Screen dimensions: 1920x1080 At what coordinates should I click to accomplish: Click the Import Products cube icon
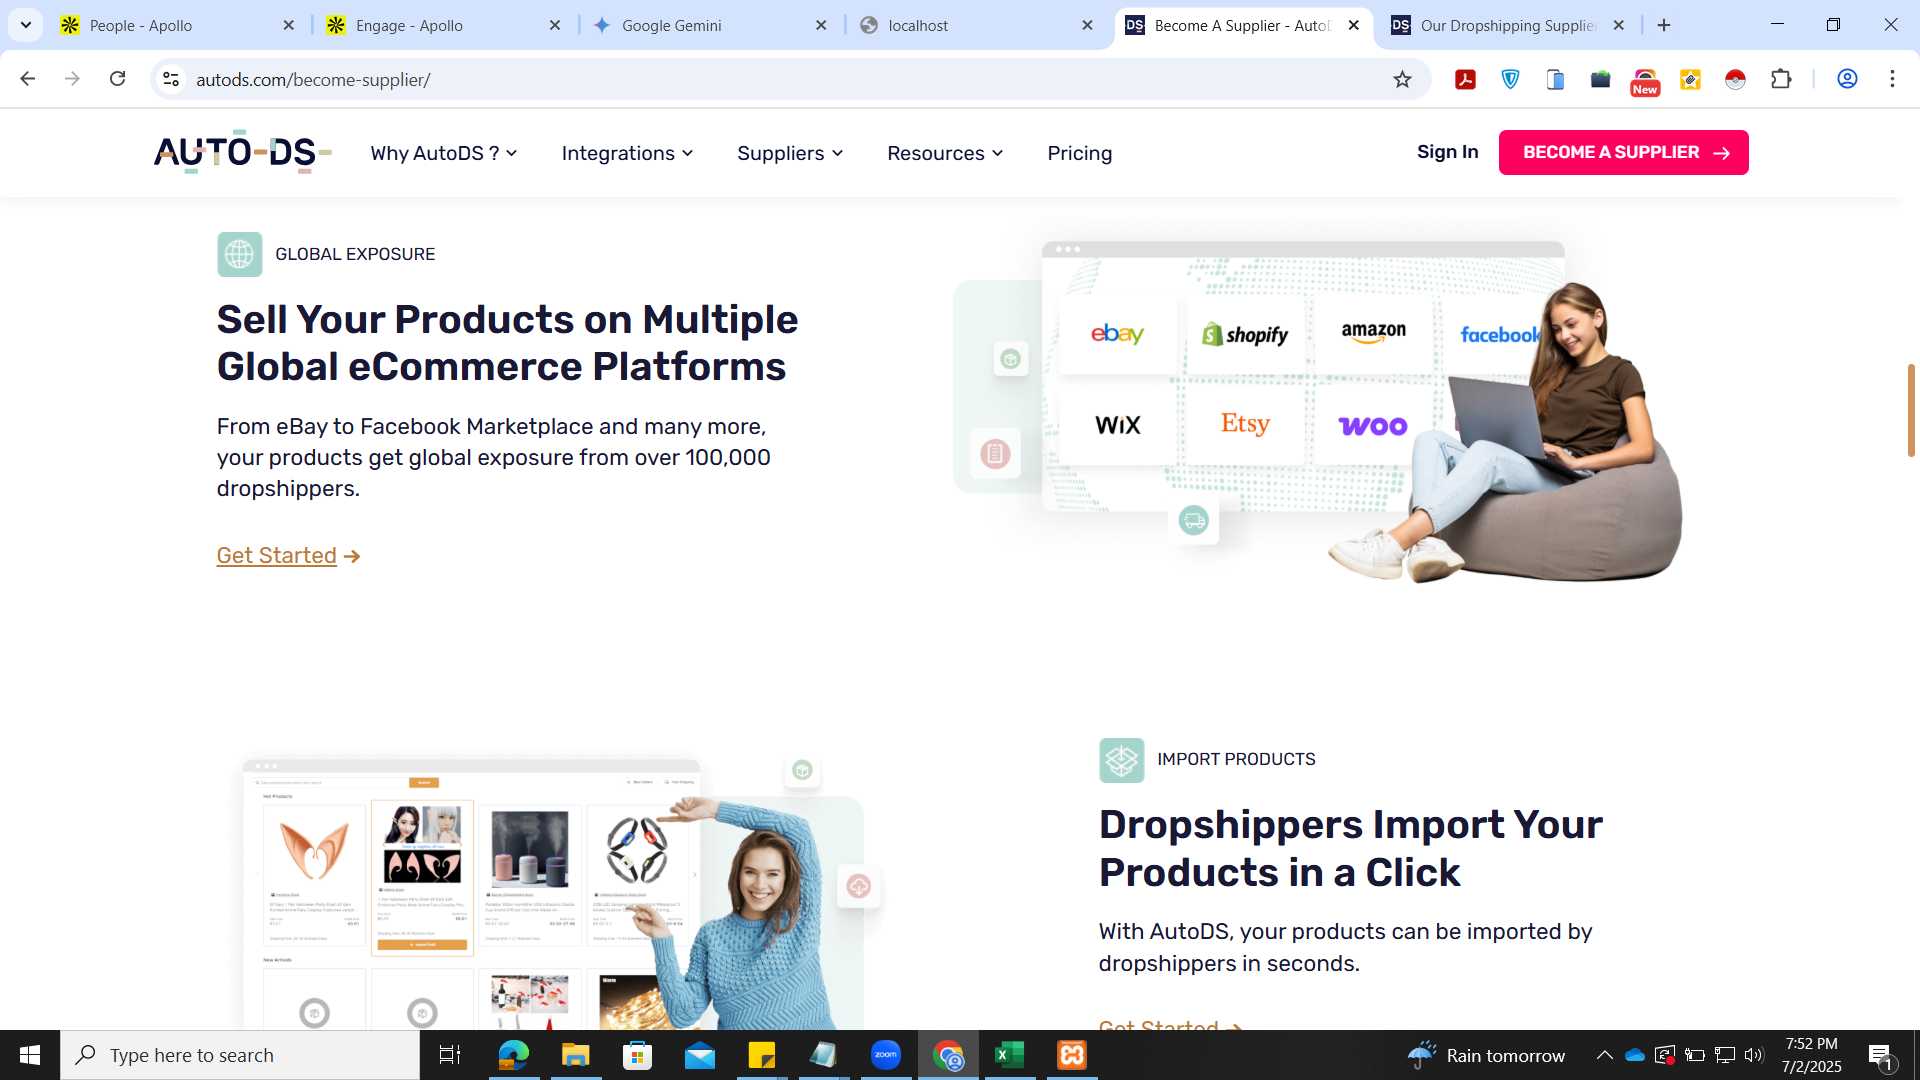pos(1121,760)
